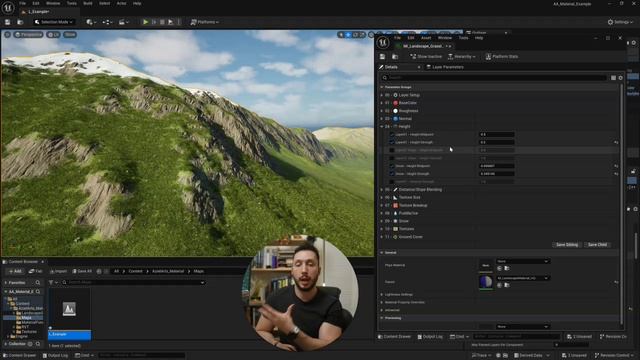Open the Tools menu in main editor
The height and width of the screenshot is (360, 640).
click(x=71, y=3)
